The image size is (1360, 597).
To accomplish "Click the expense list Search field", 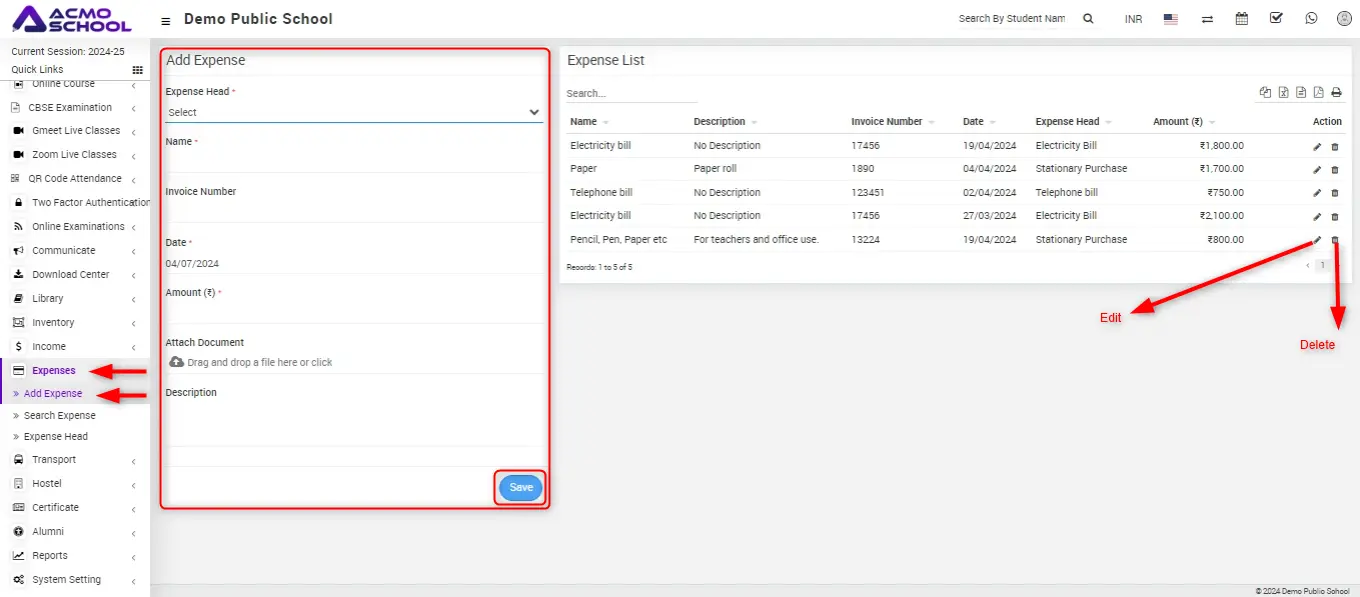I will point(631,94).
